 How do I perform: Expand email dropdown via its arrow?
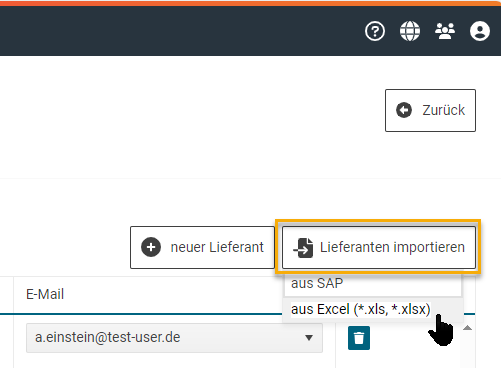309,338
